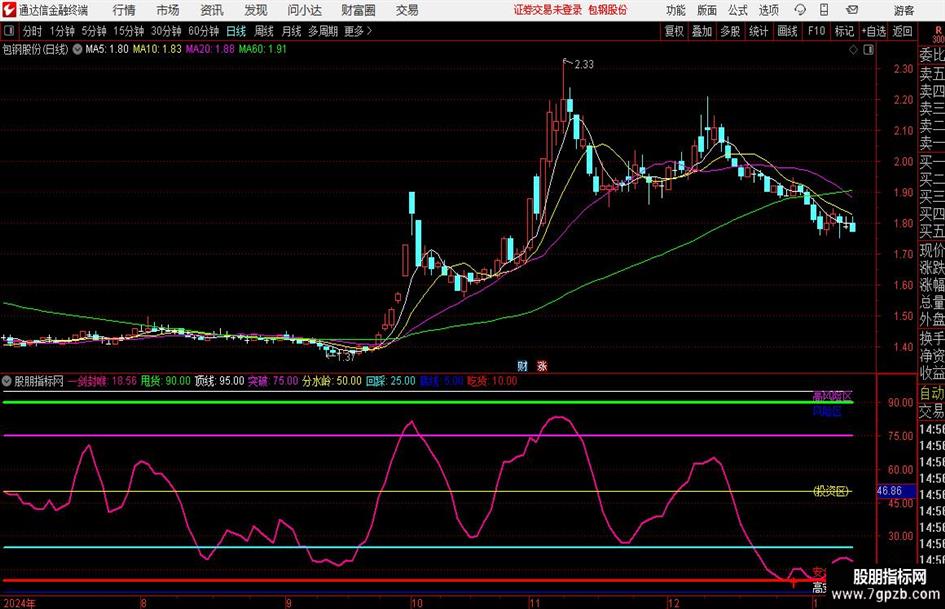Click the diamond icon at chart top-right

tap(853, 50)
